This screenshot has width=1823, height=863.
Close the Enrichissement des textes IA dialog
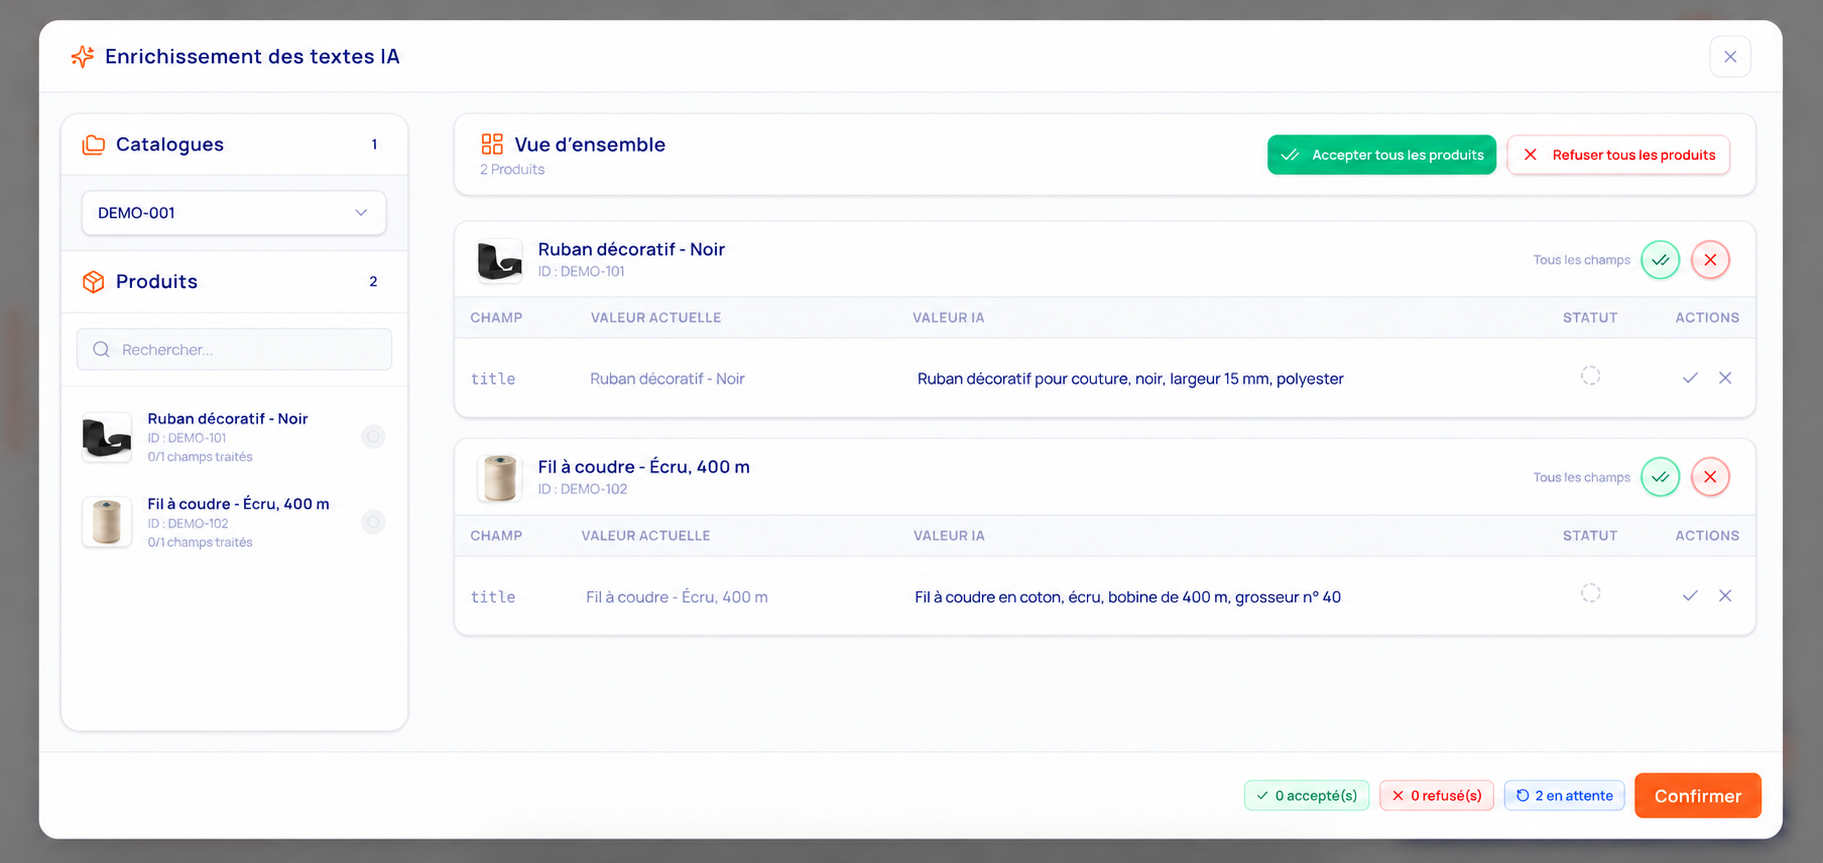(x=1730, y=57)
